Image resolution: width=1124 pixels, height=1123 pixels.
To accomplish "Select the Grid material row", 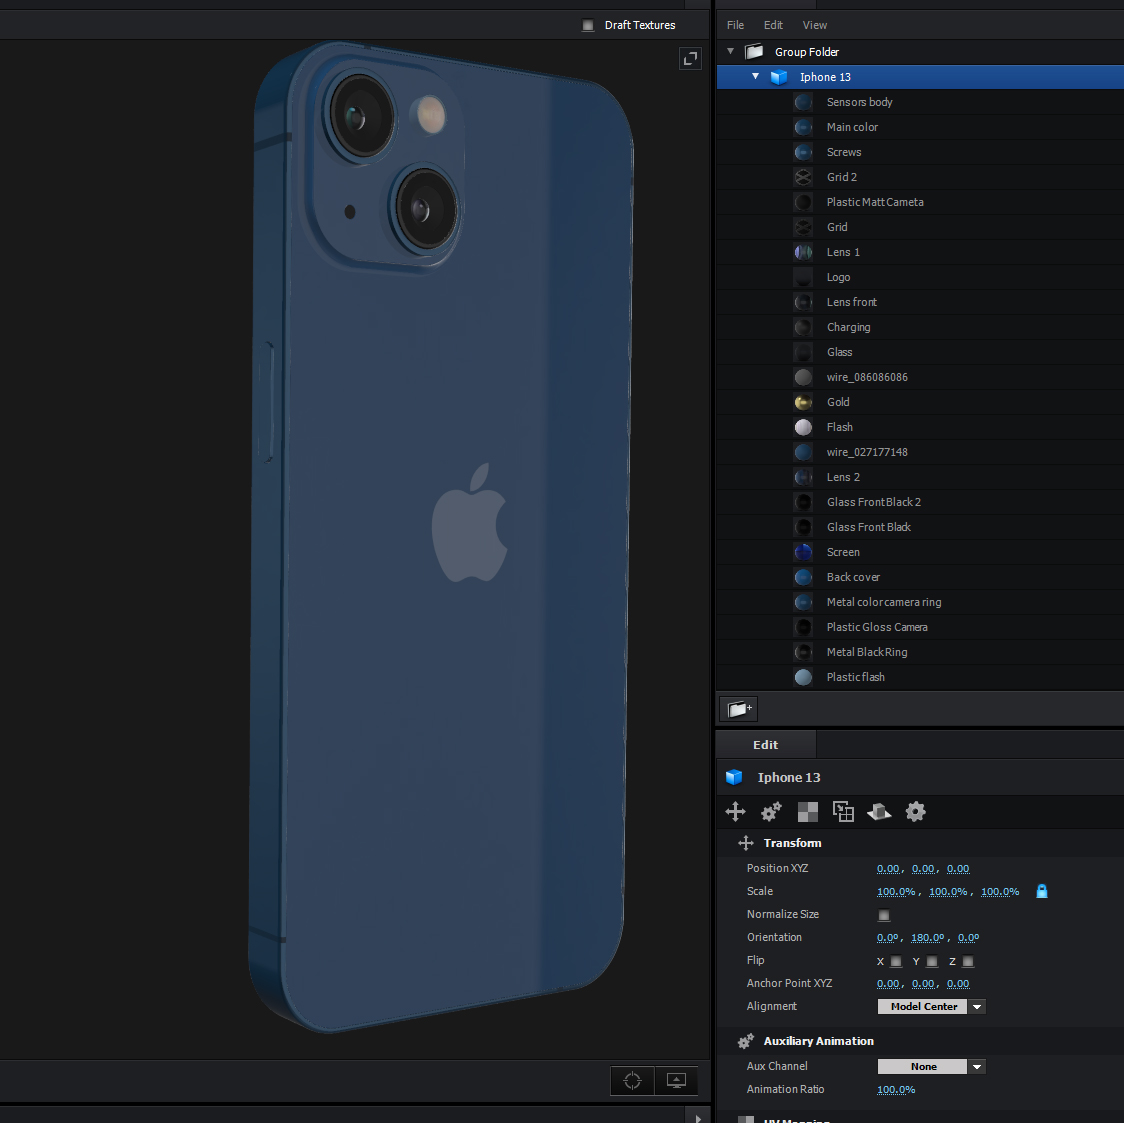I will coord(920,227).
